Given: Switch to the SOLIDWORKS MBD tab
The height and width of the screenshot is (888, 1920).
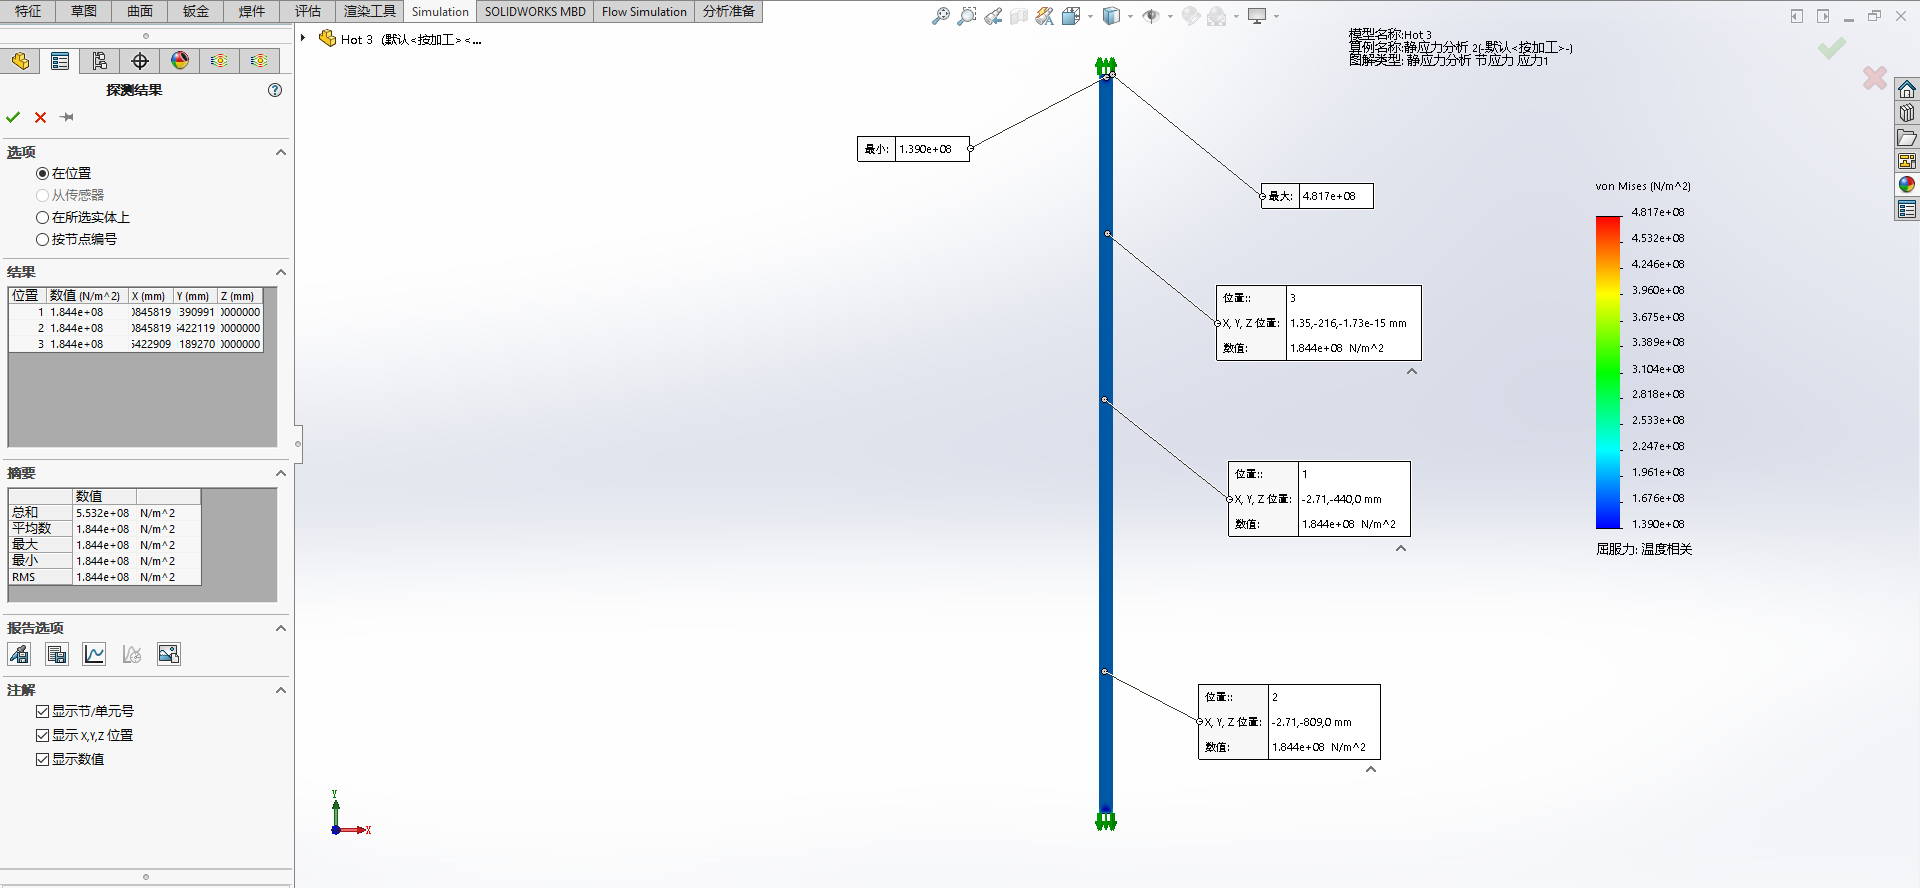Looking at the screenshot, I should point(535,11).
